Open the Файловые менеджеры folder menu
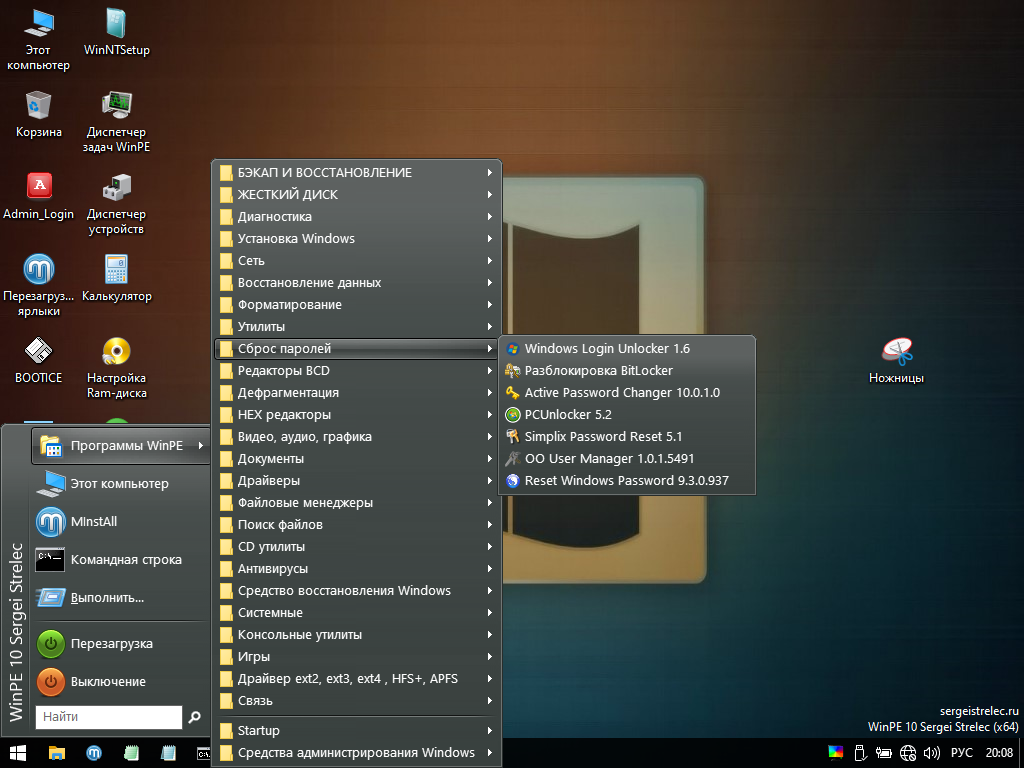 point(357,503)
